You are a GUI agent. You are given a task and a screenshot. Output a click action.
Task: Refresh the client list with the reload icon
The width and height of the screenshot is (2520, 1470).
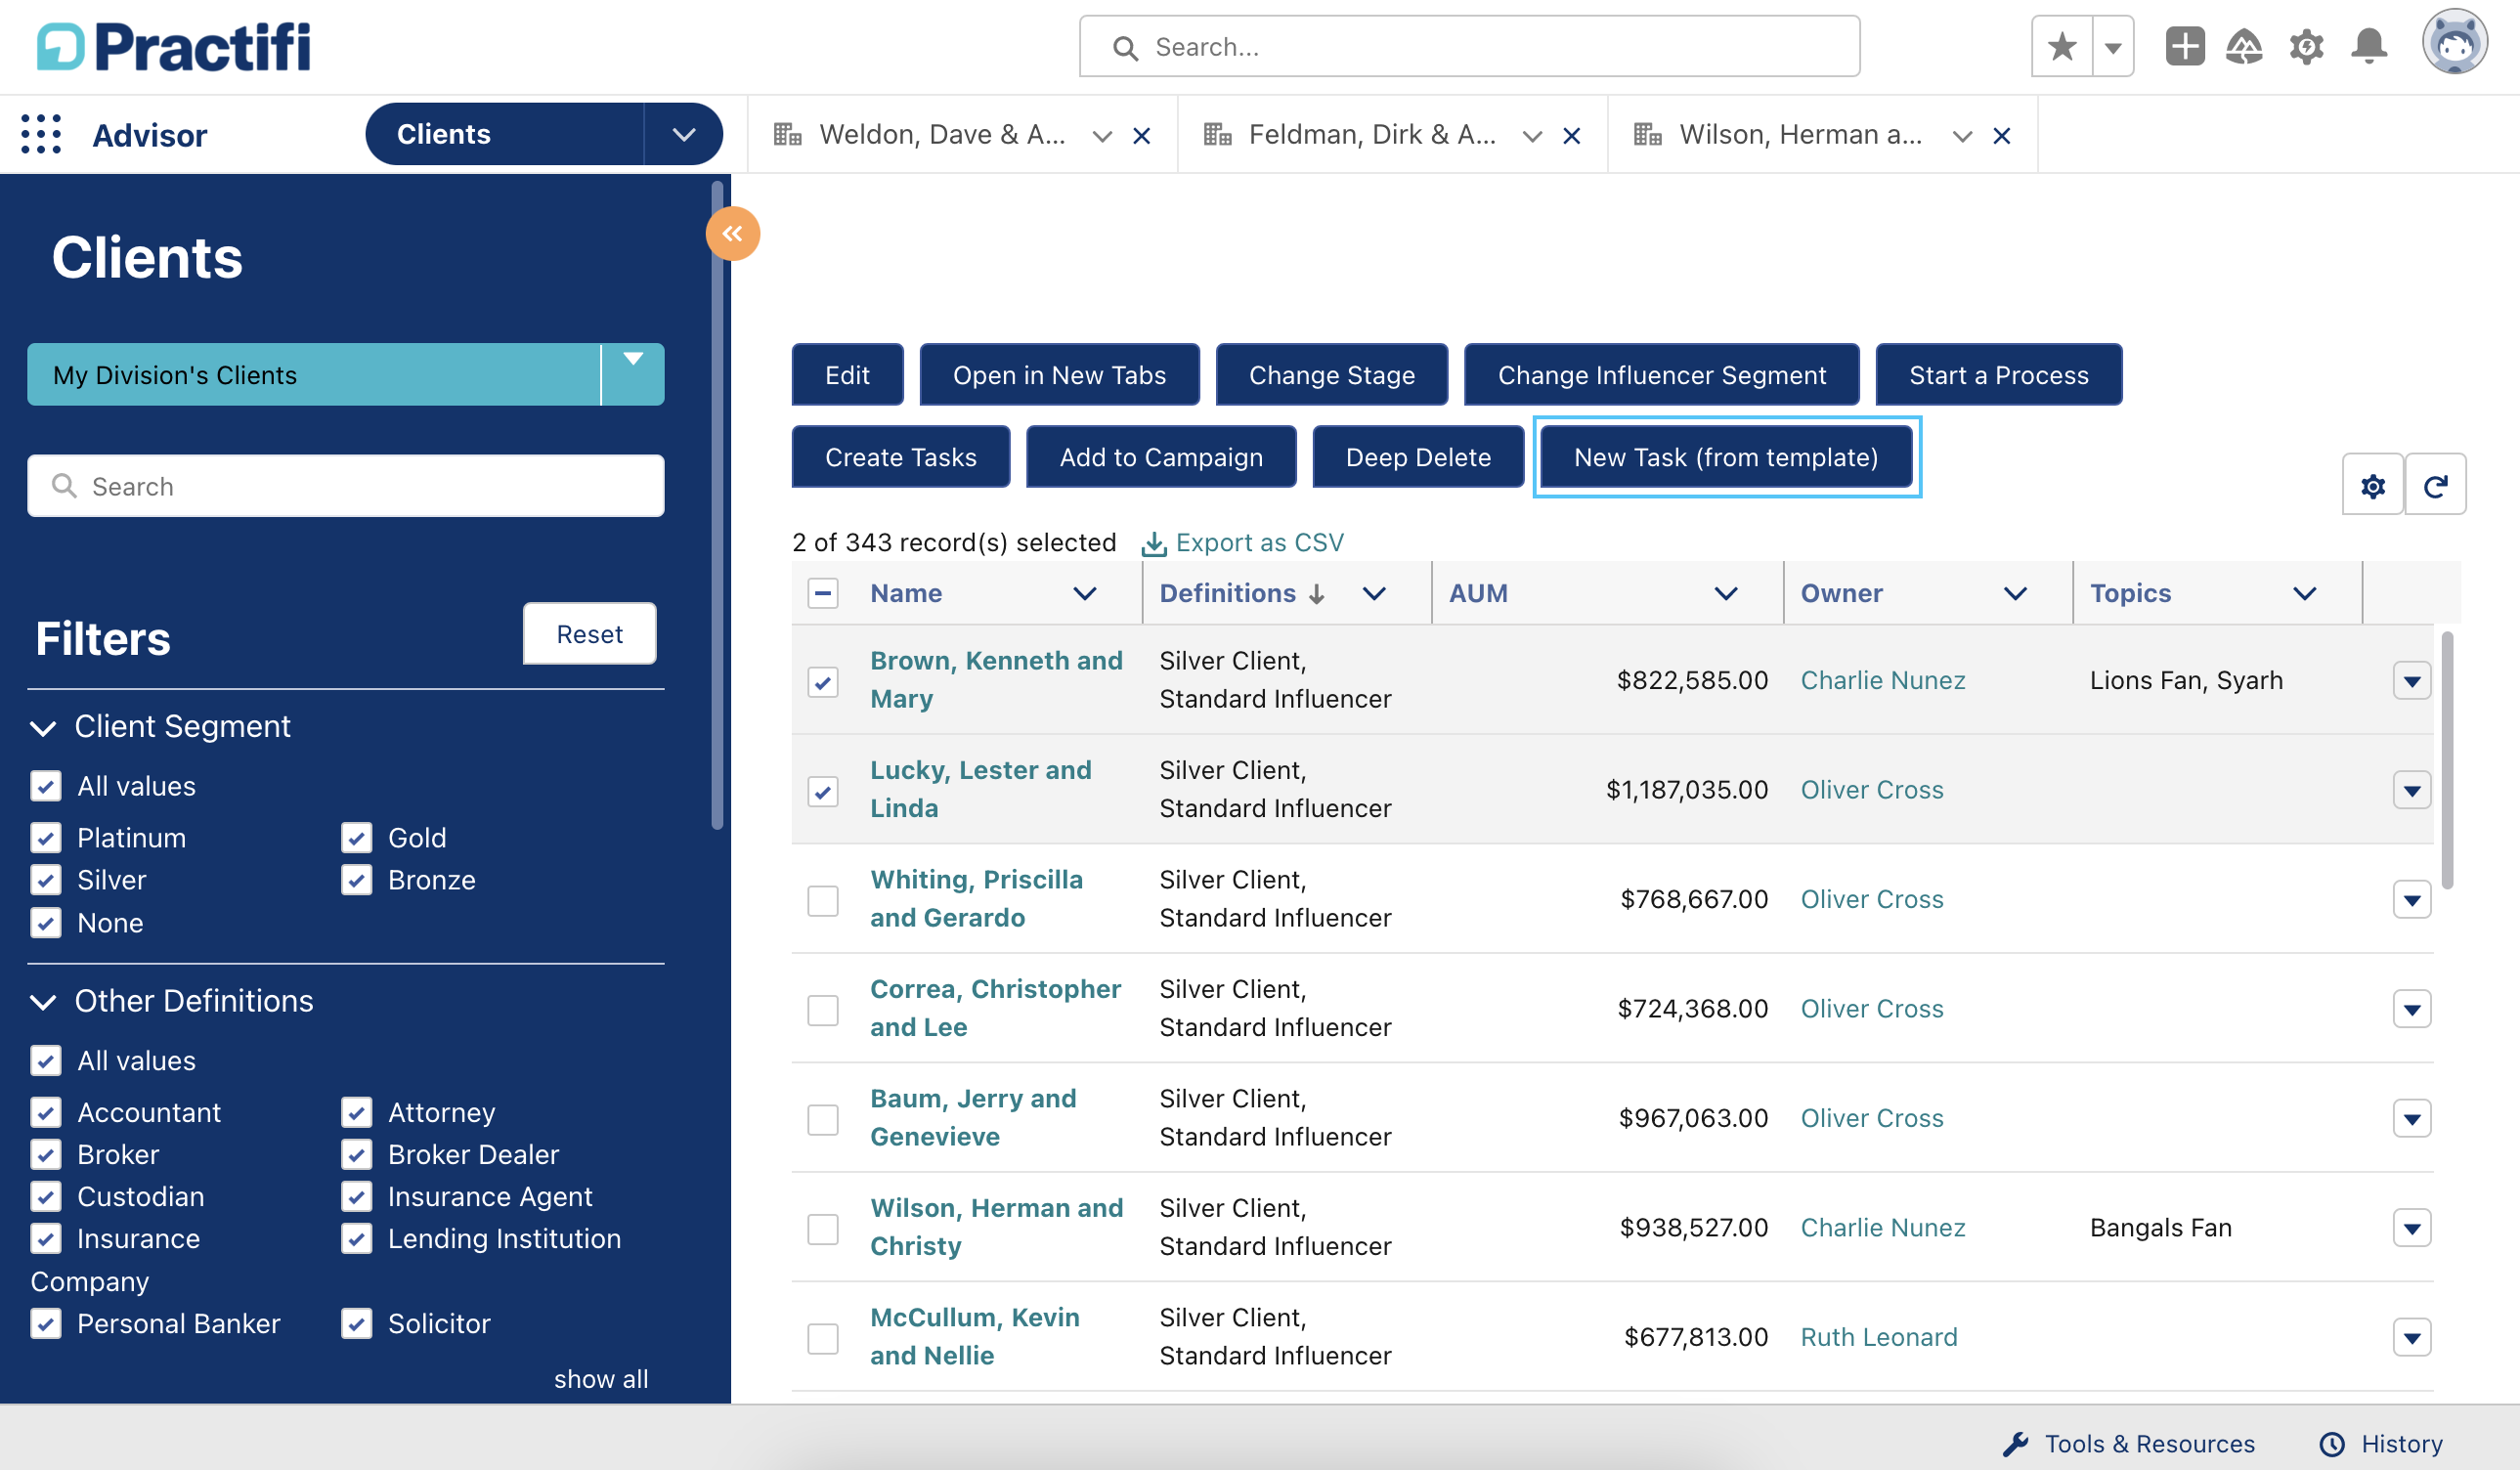click(x=2437, y=485)
